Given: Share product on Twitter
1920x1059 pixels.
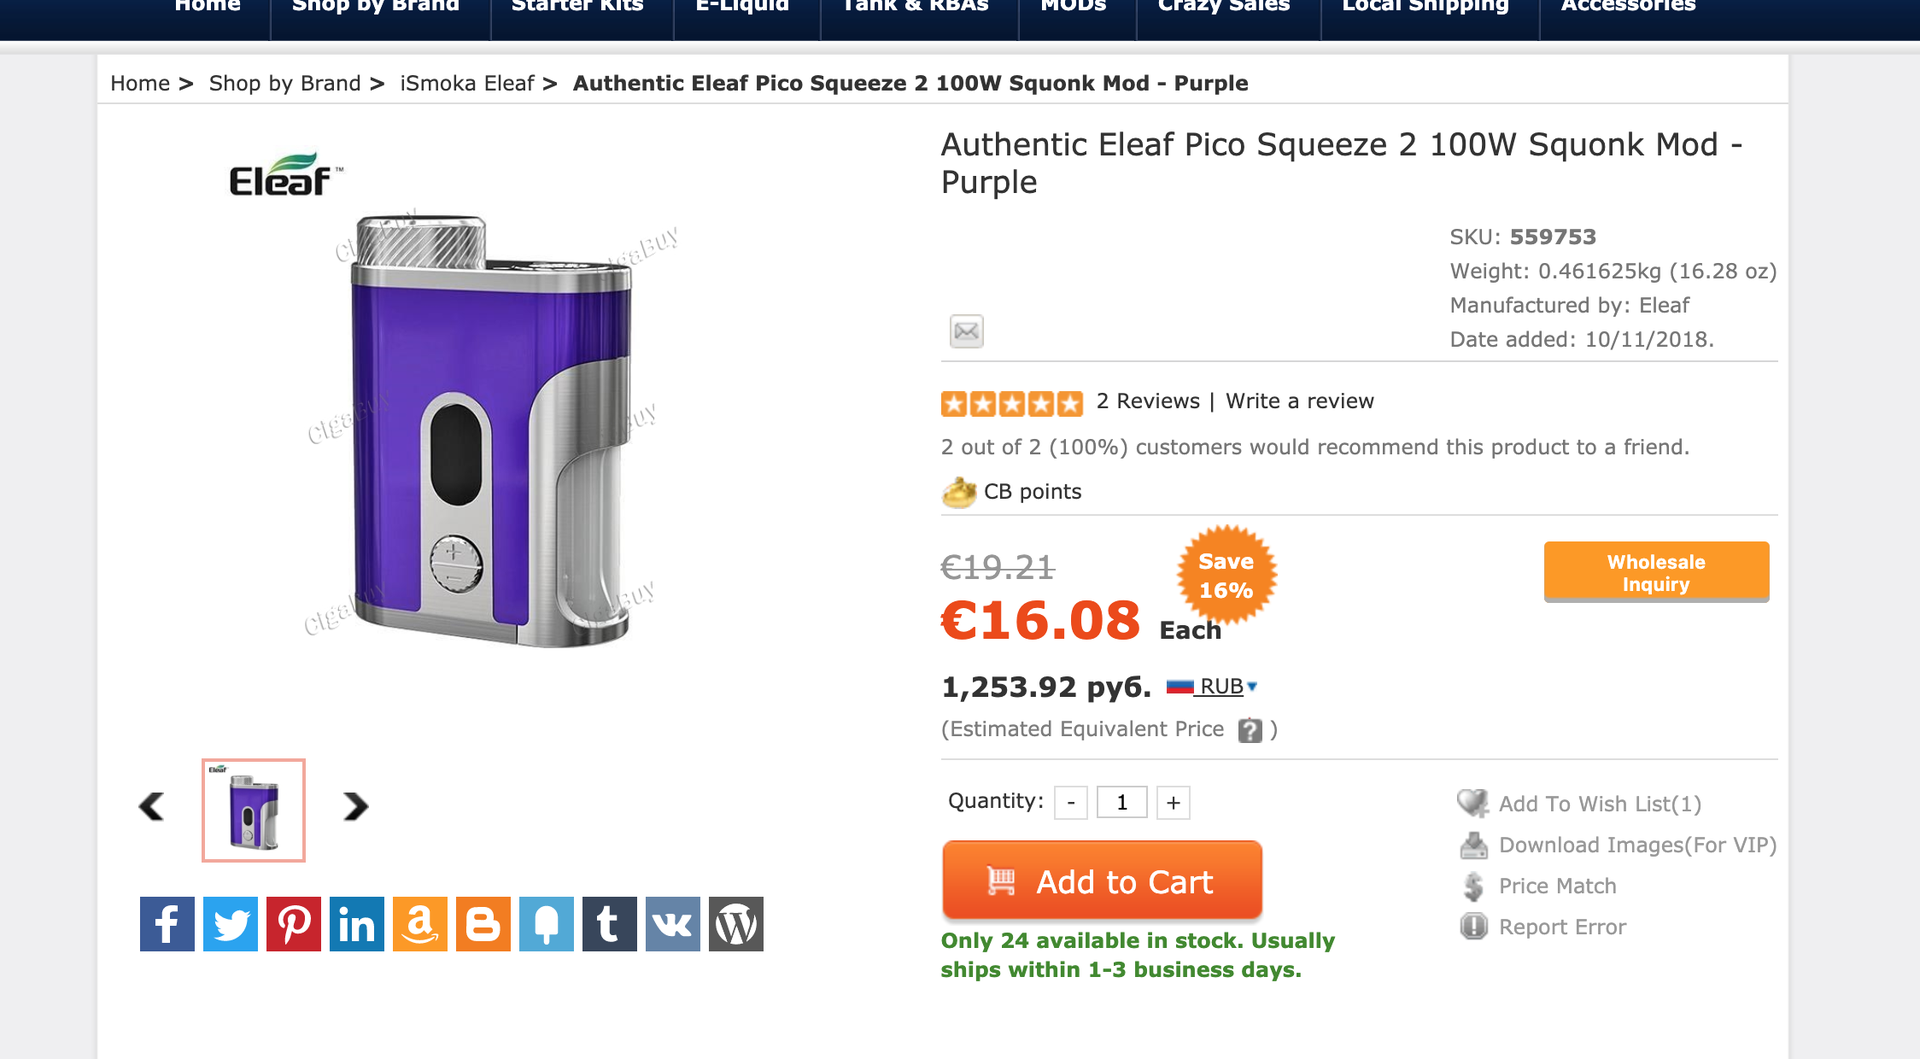Looking at the screenshot, I should (230, 924).
